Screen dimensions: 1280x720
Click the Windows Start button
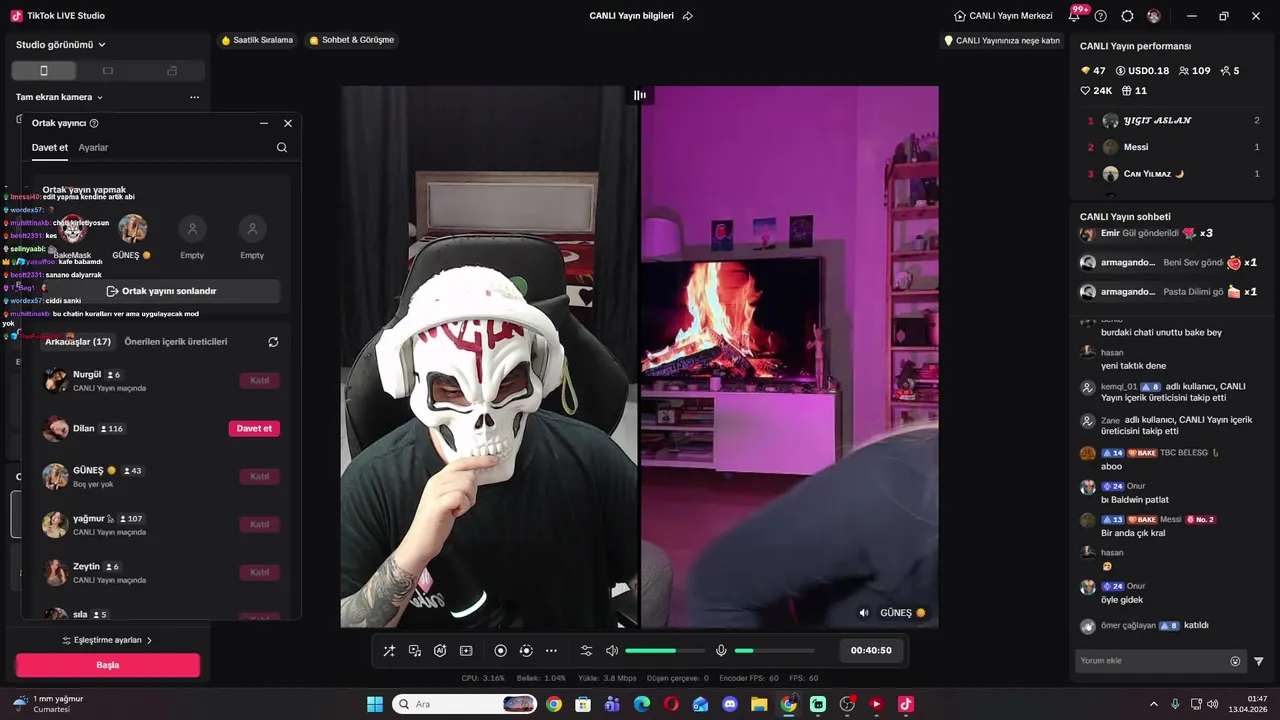coord(375,704)
